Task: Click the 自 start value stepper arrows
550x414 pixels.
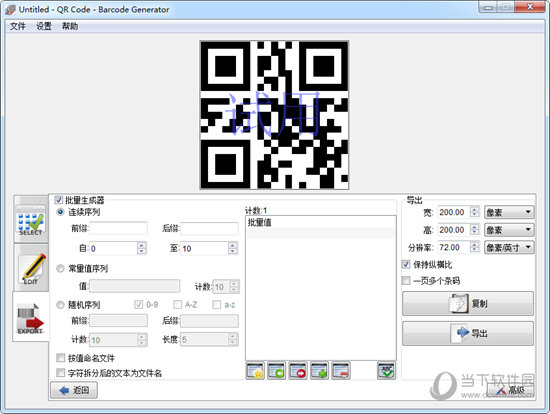Action: point(141,248)
